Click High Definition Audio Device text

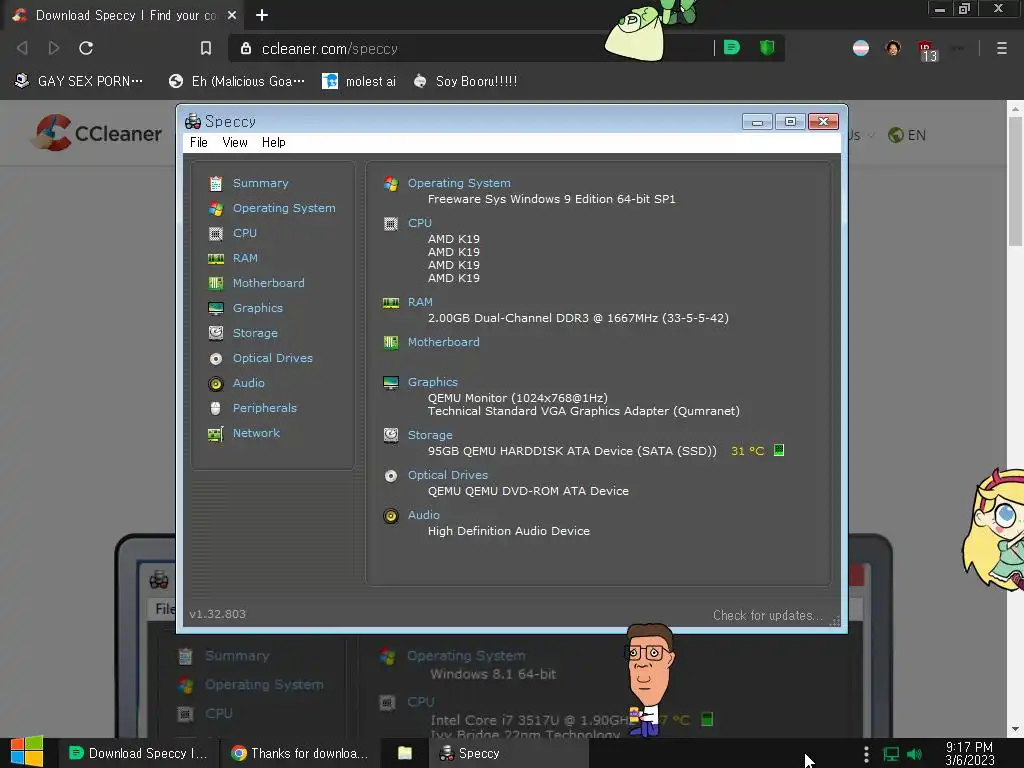pos(509,531)
